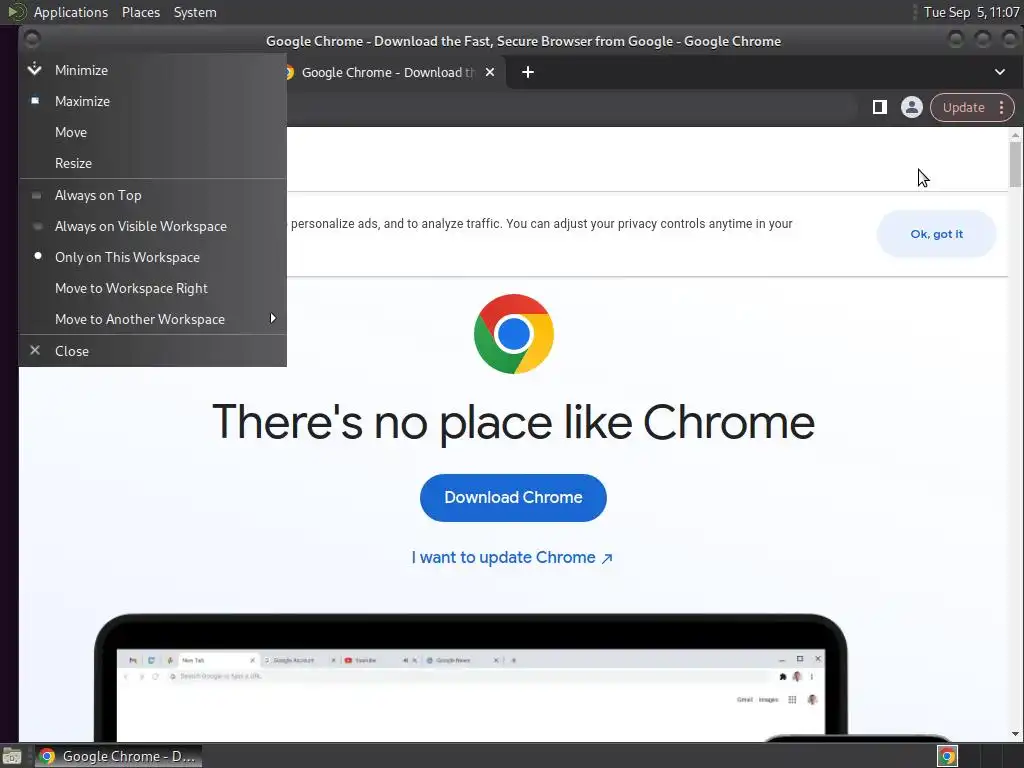
Task: Click Chrome workspace switcher icon in panel
Action: [948, 756]
